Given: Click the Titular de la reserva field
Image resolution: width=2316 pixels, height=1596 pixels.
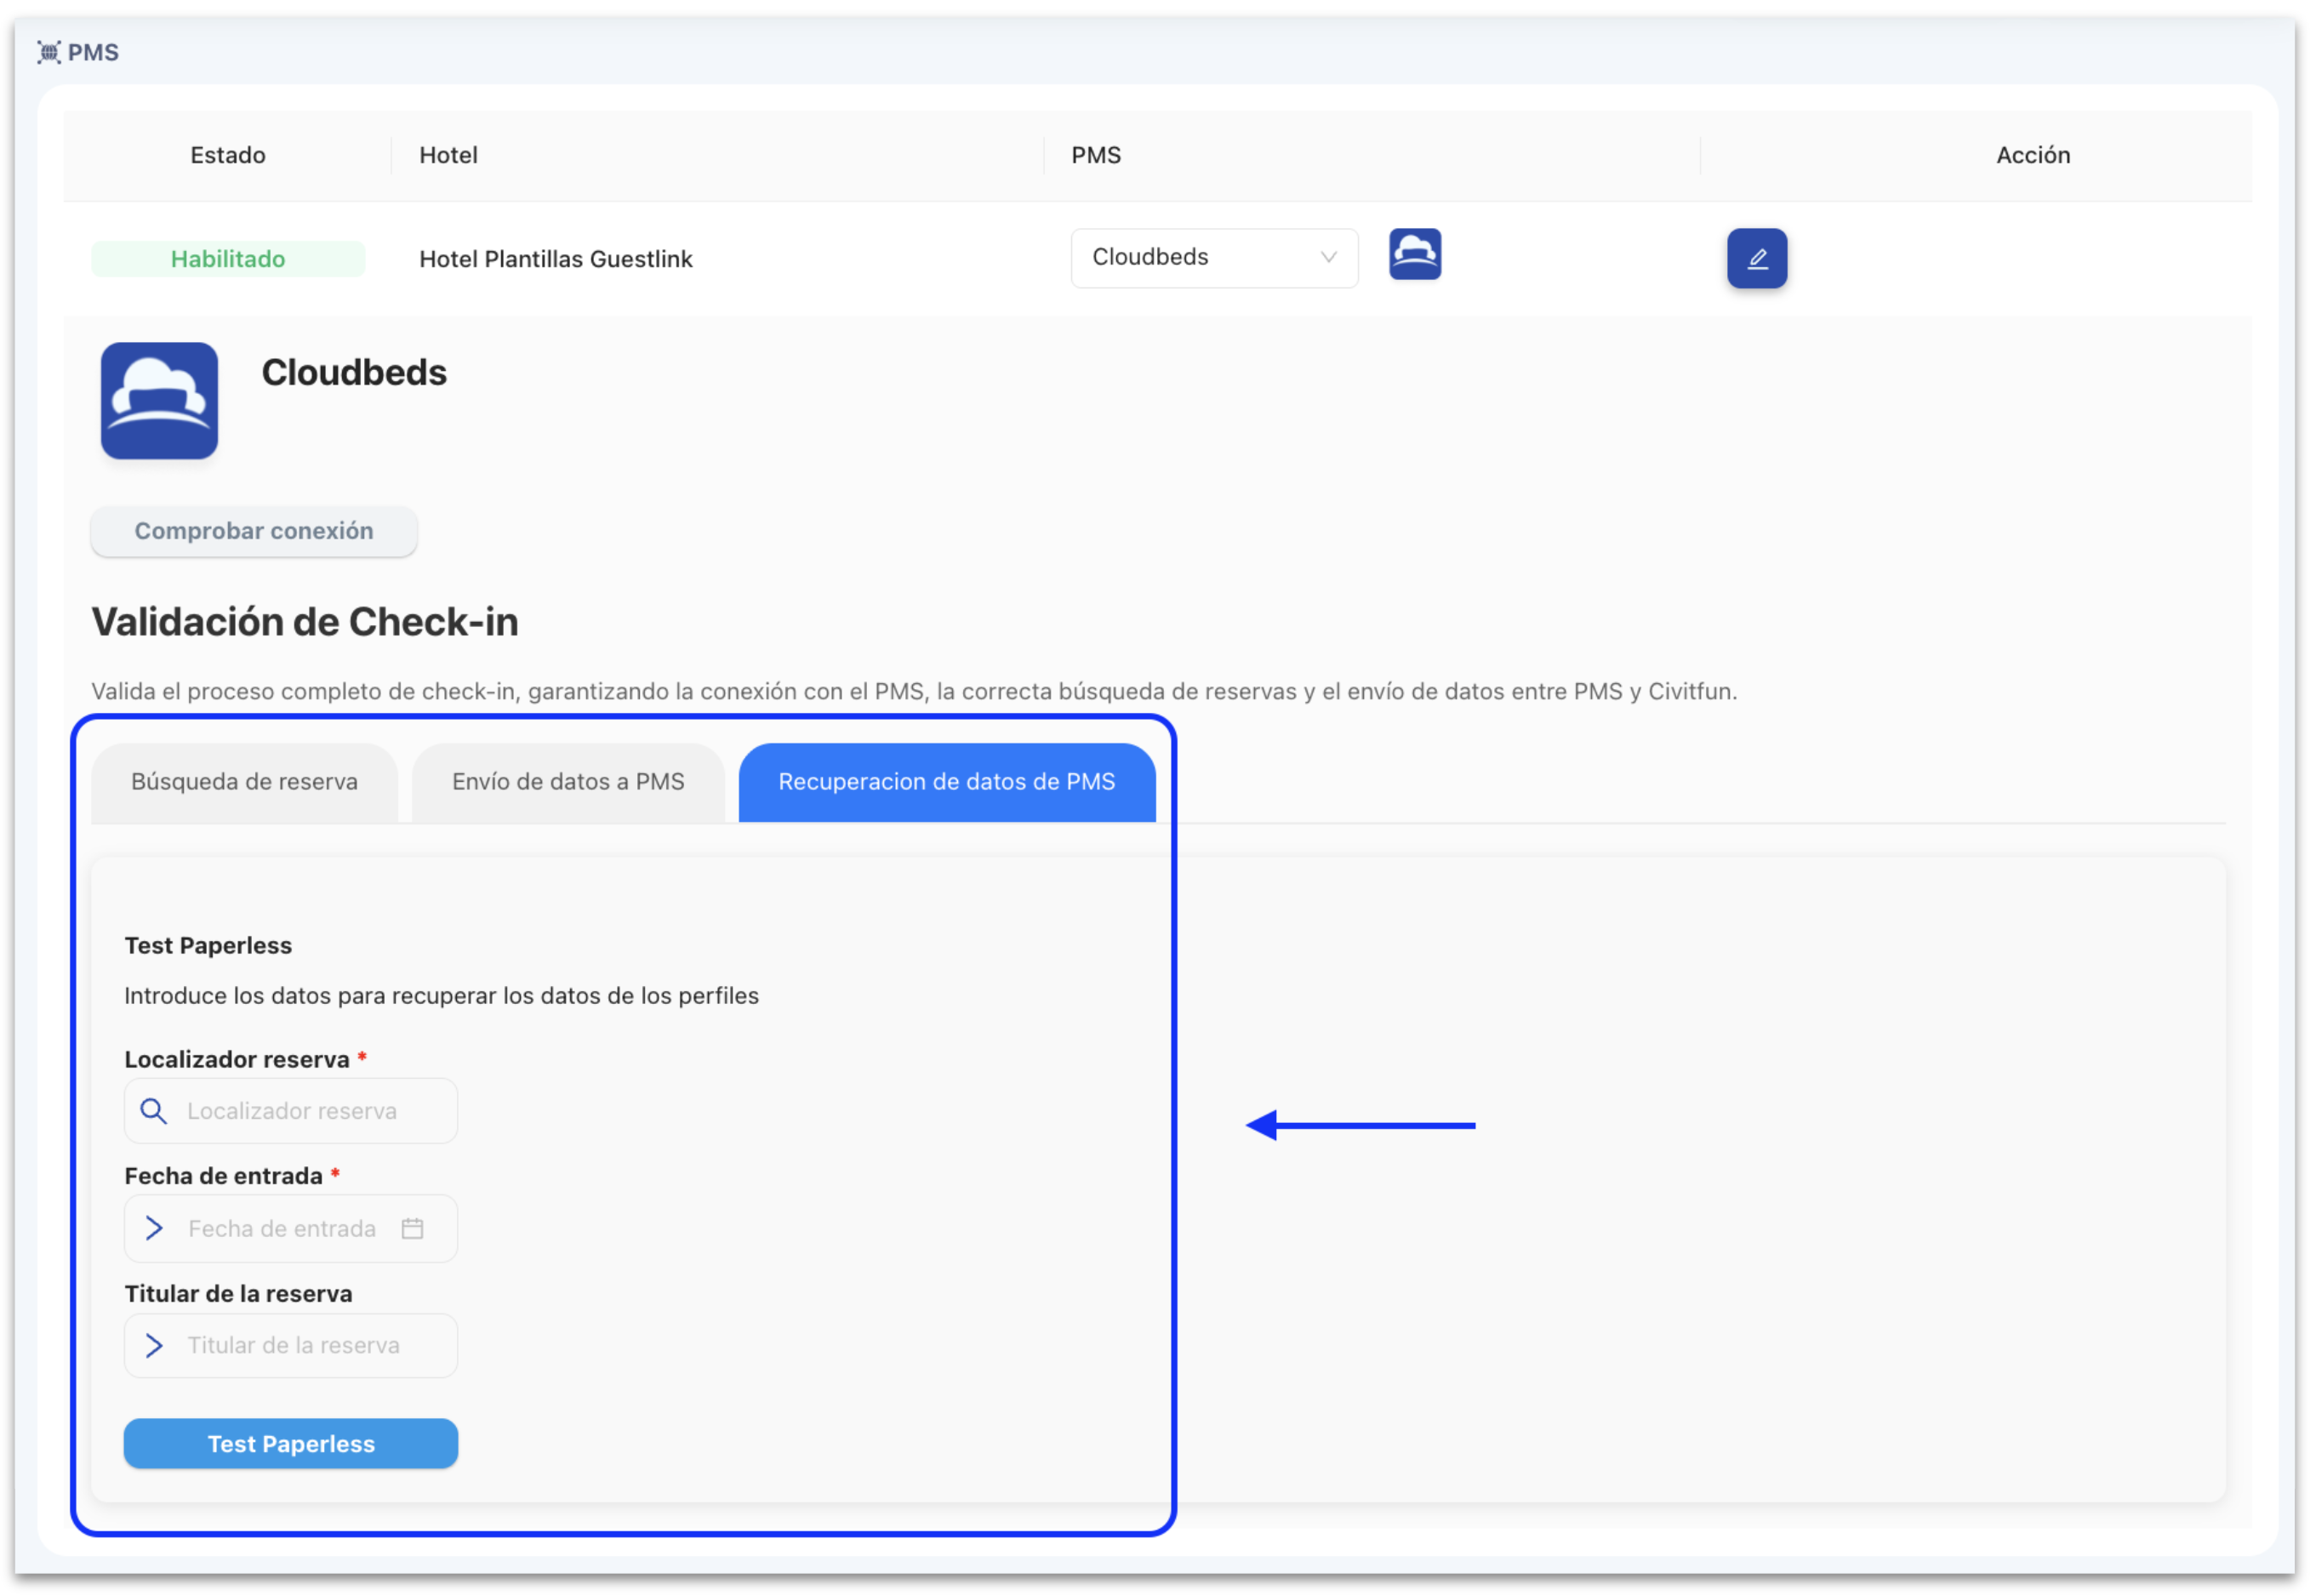Looking at the screenshot, I should click(x=290, y=1345).
